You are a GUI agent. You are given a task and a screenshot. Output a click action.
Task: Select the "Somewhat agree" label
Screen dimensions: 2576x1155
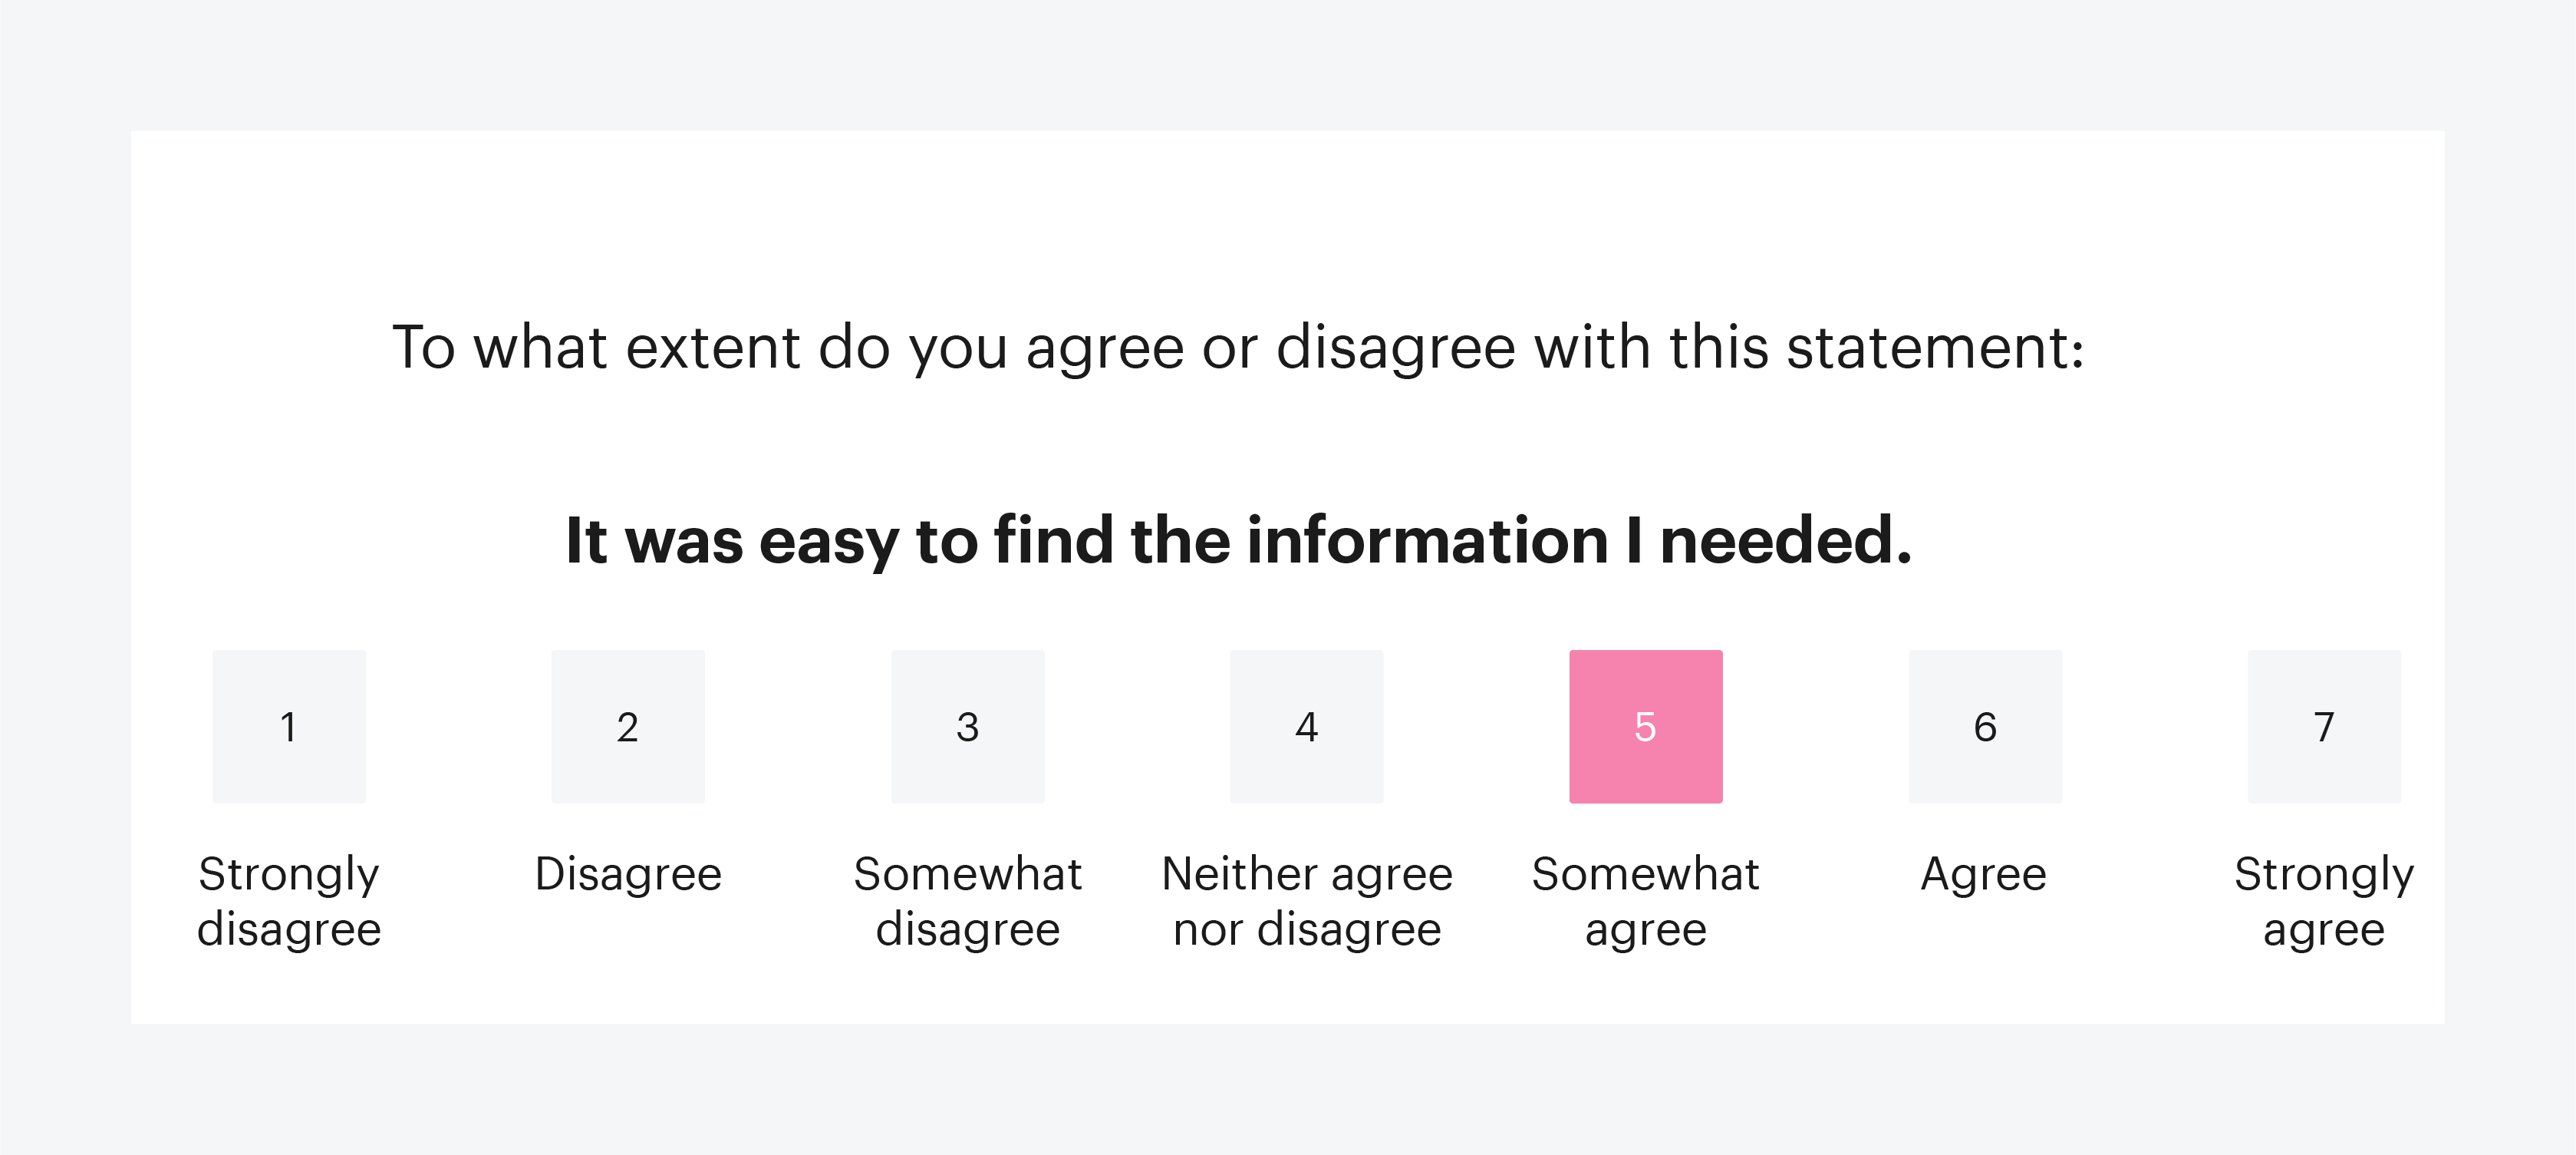coord(1645,901)
